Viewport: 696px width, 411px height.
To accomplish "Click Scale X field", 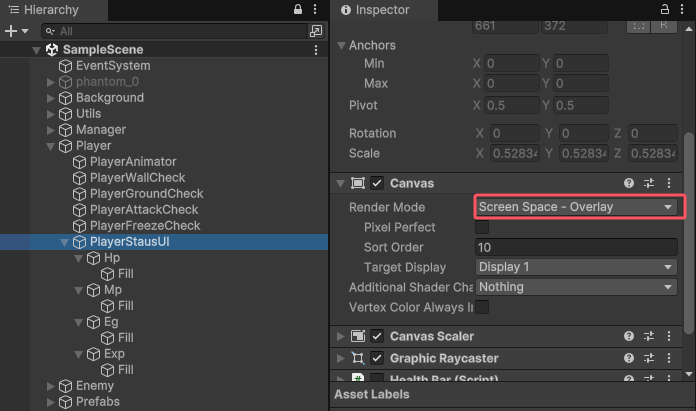I will point(515,154).
